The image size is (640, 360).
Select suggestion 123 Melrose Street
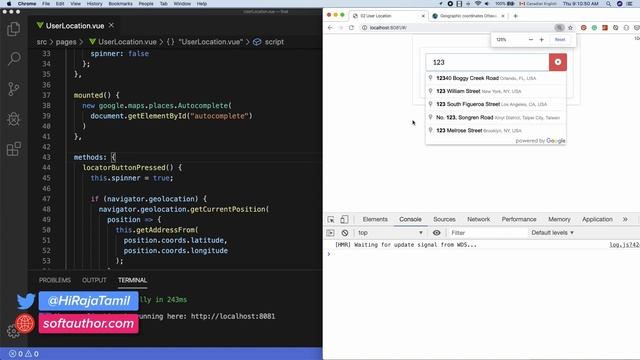coord(496,130)
